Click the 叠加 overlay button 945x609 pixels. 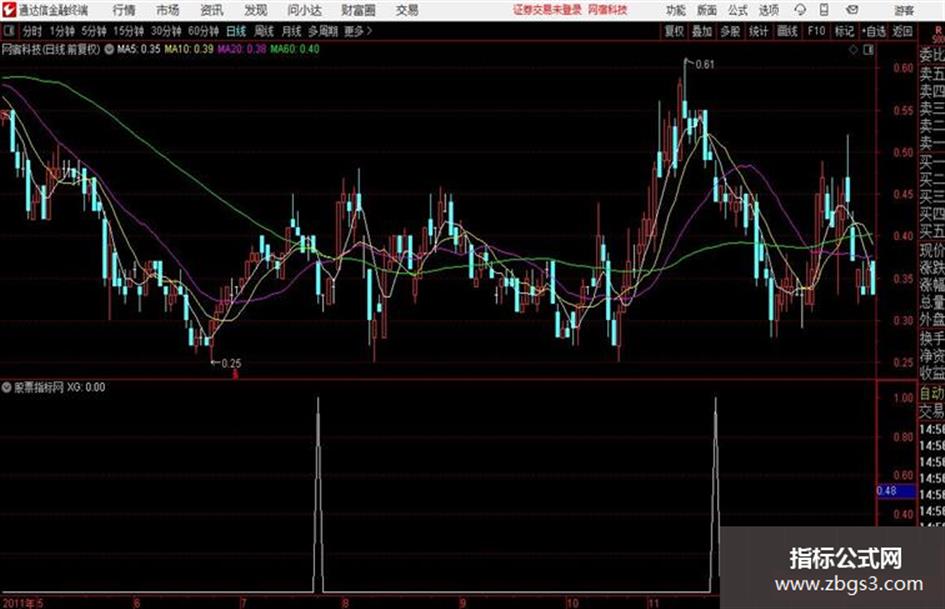point(702,31)
